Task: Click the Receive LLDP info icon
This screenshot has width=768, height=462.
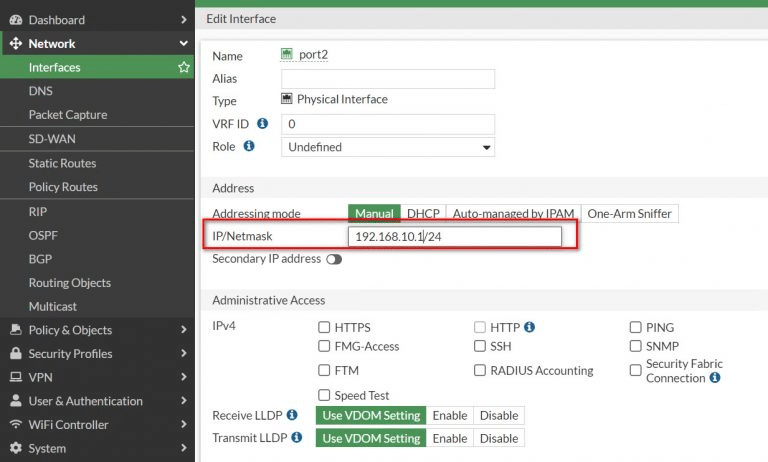Action: [x=292, y=415]
